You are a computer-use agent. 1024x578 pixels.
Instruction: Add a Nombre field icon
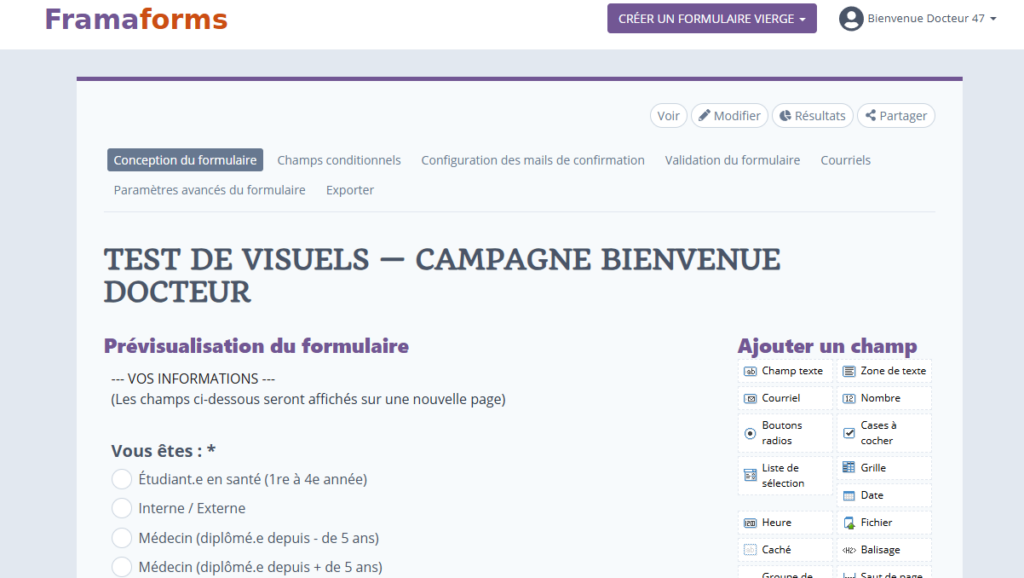[848, 398]
